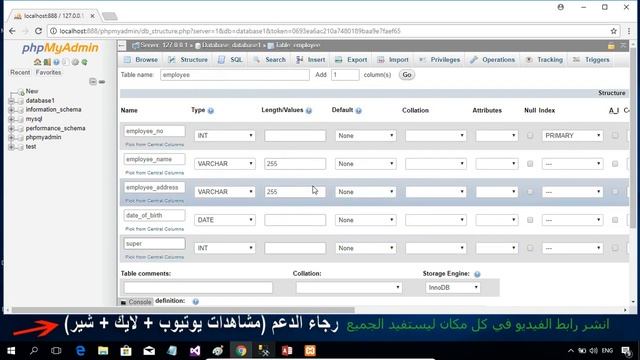This screenshot has height=360, width=640.
Task: Click the help icon next to Type header
Action: [211, 111]
